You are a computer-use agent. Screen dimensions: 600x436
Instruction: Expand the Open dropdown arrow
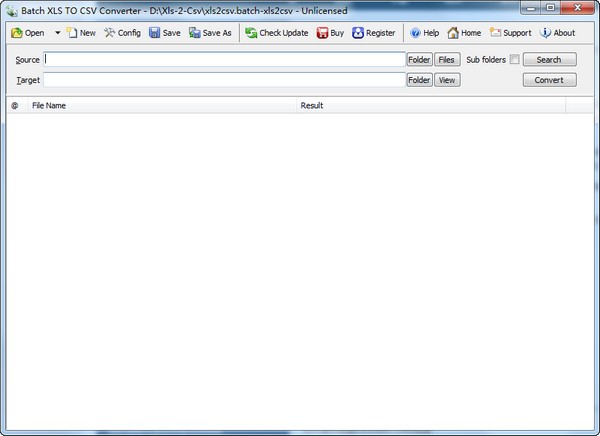pos(57,33)
